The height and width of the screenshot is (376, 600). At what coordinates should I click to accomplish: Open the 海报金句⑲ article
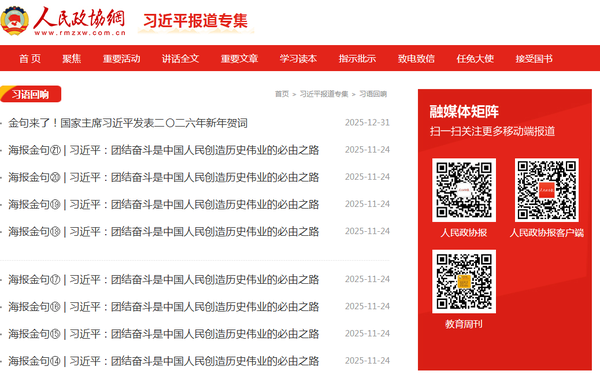164,204
